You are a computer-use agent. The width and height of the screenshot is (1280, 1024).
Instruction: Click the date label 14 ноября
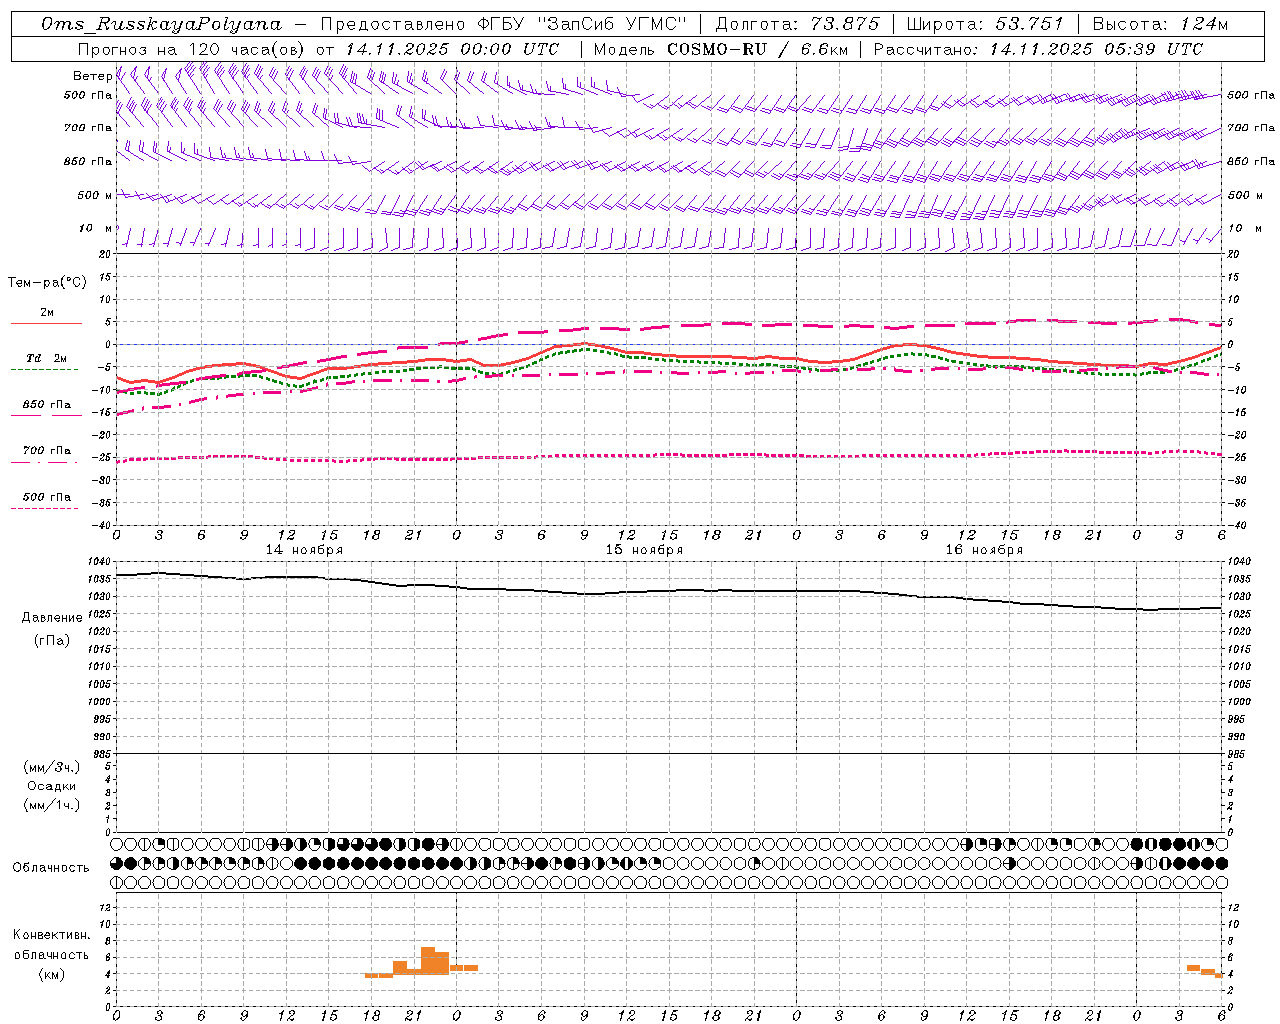[x=304, y=550]
